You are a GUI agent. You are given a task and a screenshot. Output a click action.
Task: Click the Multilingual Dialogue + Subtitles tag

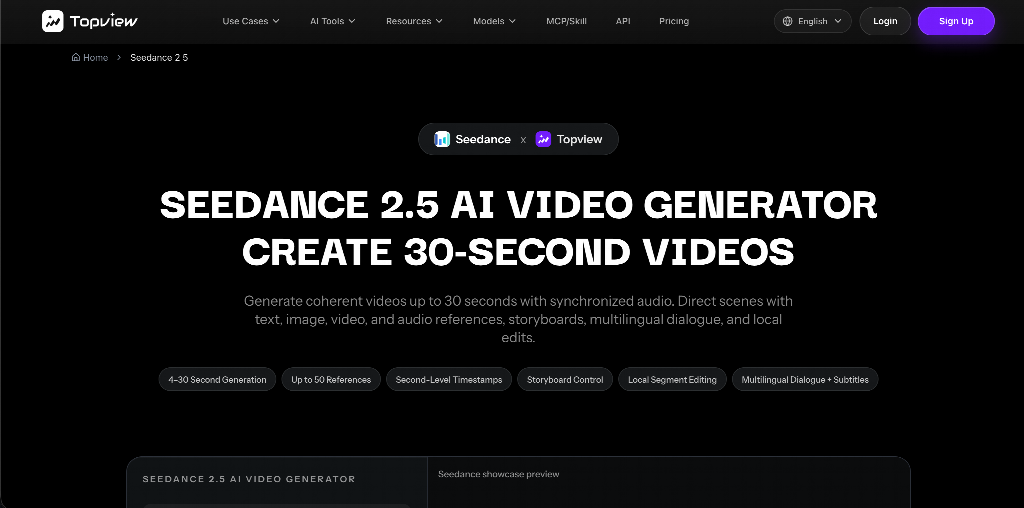[x=805, y=379]
